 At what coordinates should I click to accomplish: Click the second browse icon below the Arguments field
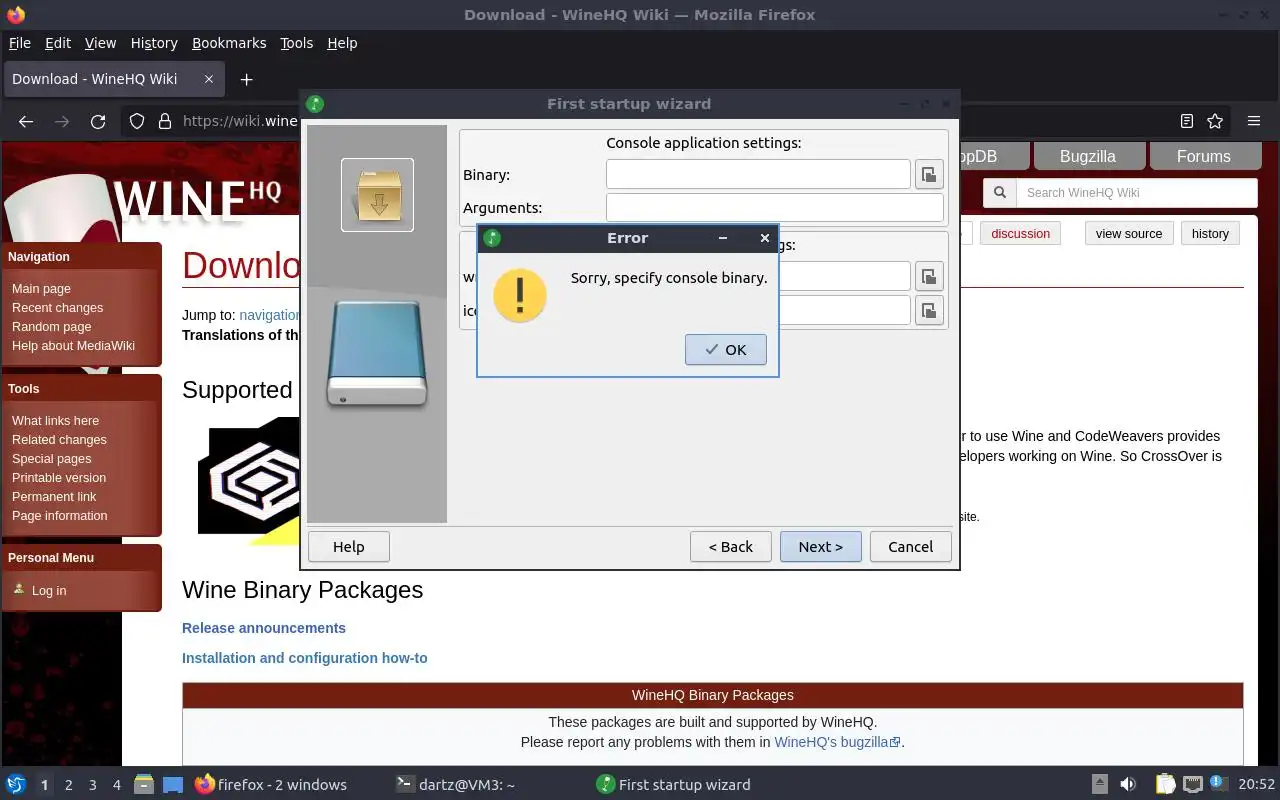[929, 277]
